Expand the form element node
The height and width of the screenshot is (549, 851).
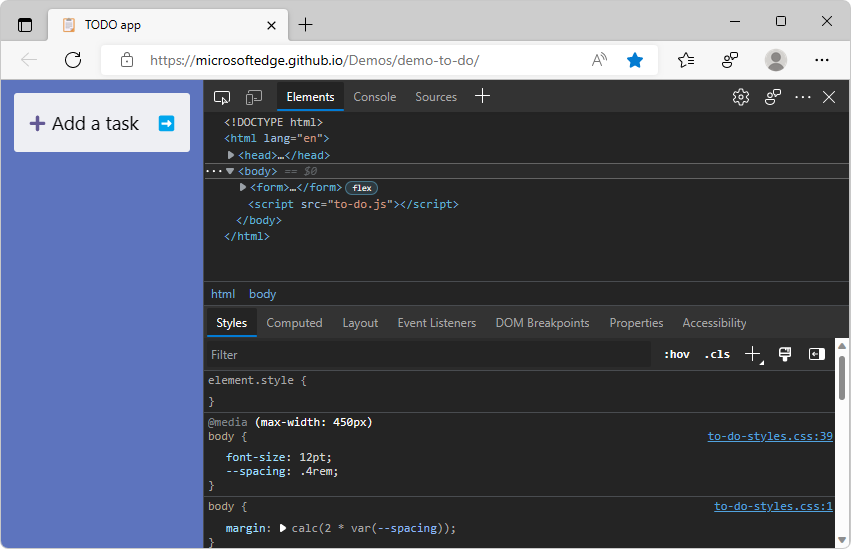[243, 187]
